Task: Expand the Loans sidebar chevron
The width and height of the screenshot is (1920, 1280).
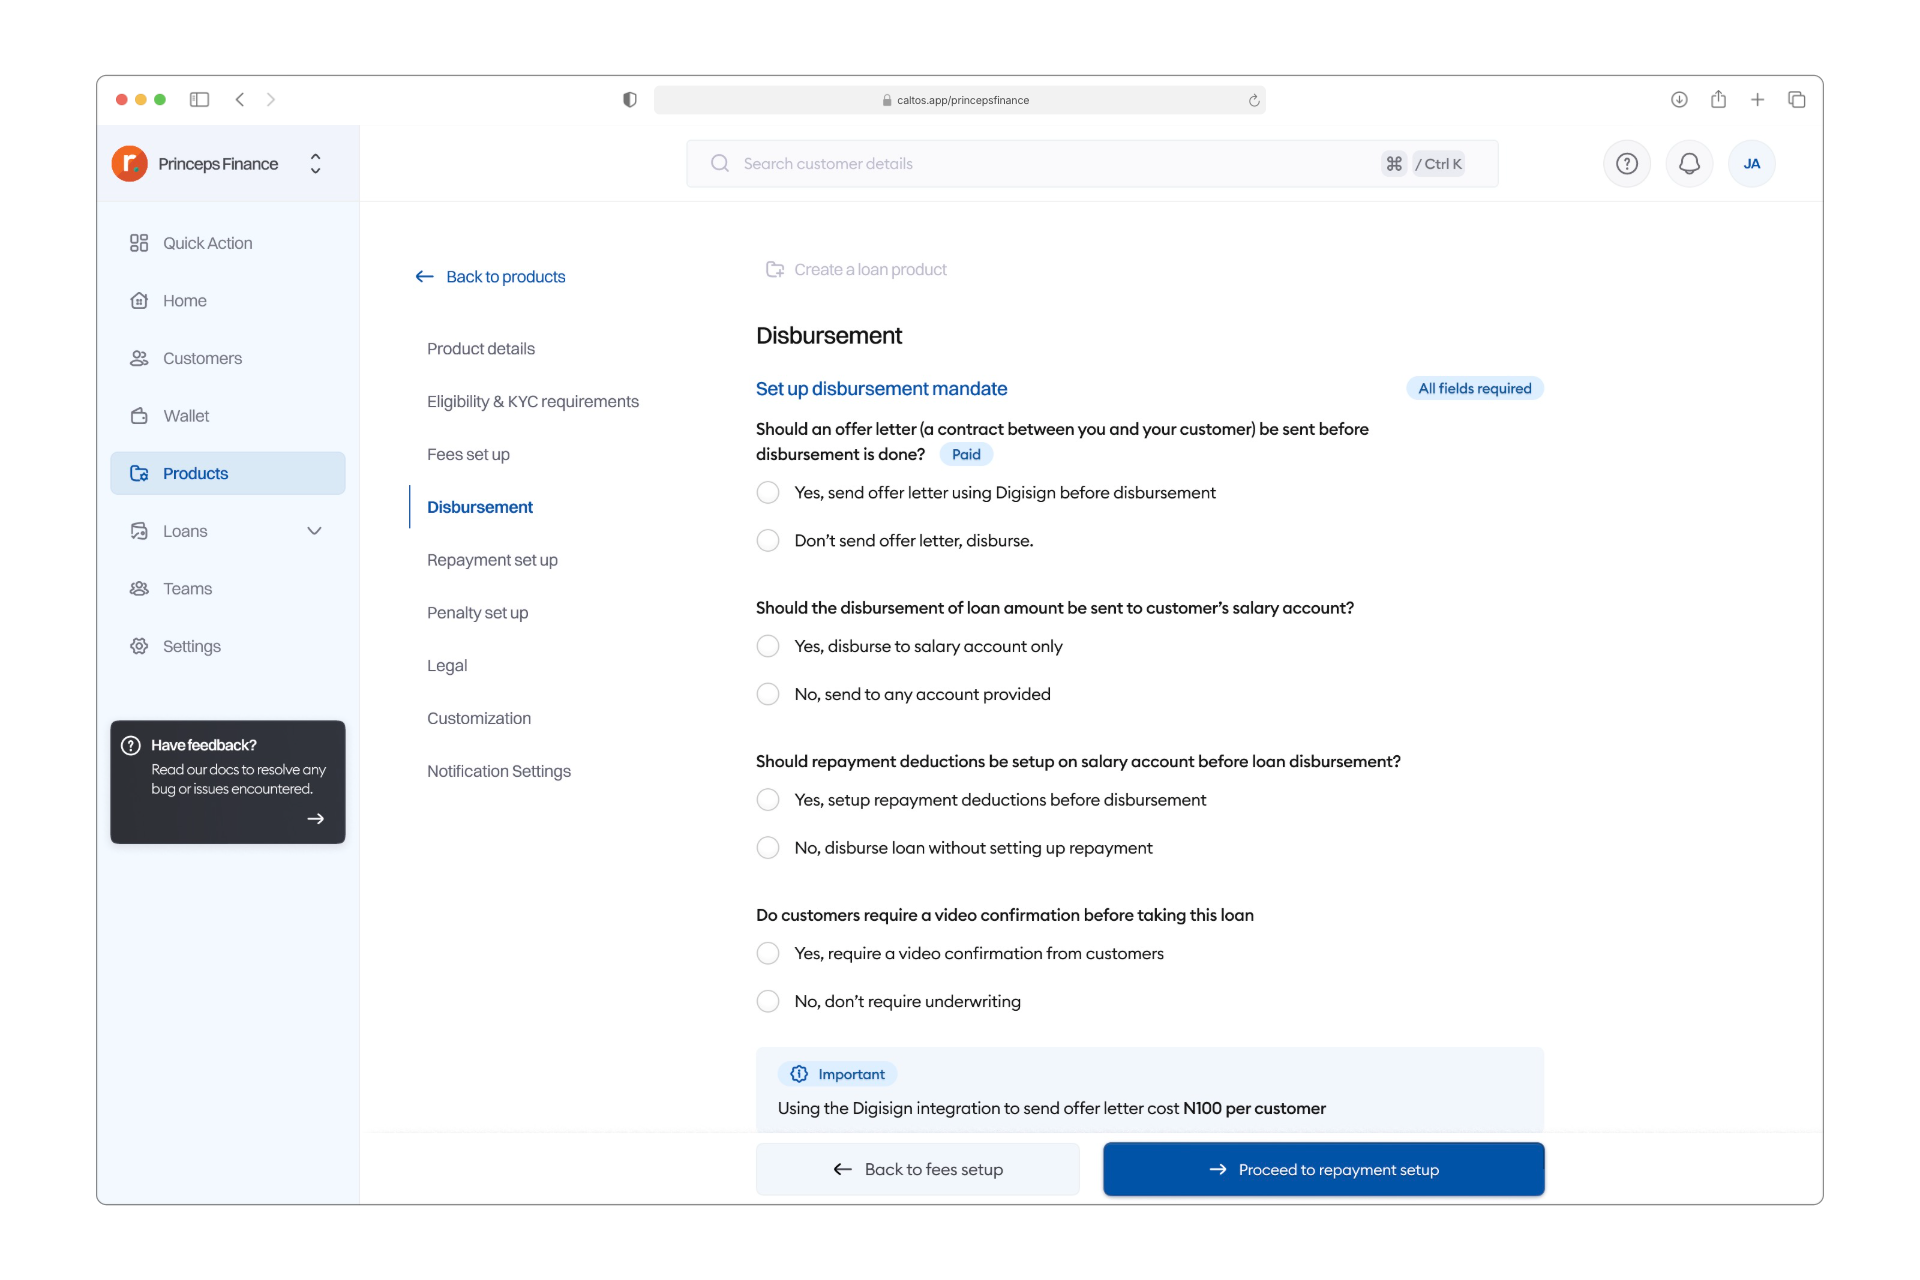Action: (314, 531)
